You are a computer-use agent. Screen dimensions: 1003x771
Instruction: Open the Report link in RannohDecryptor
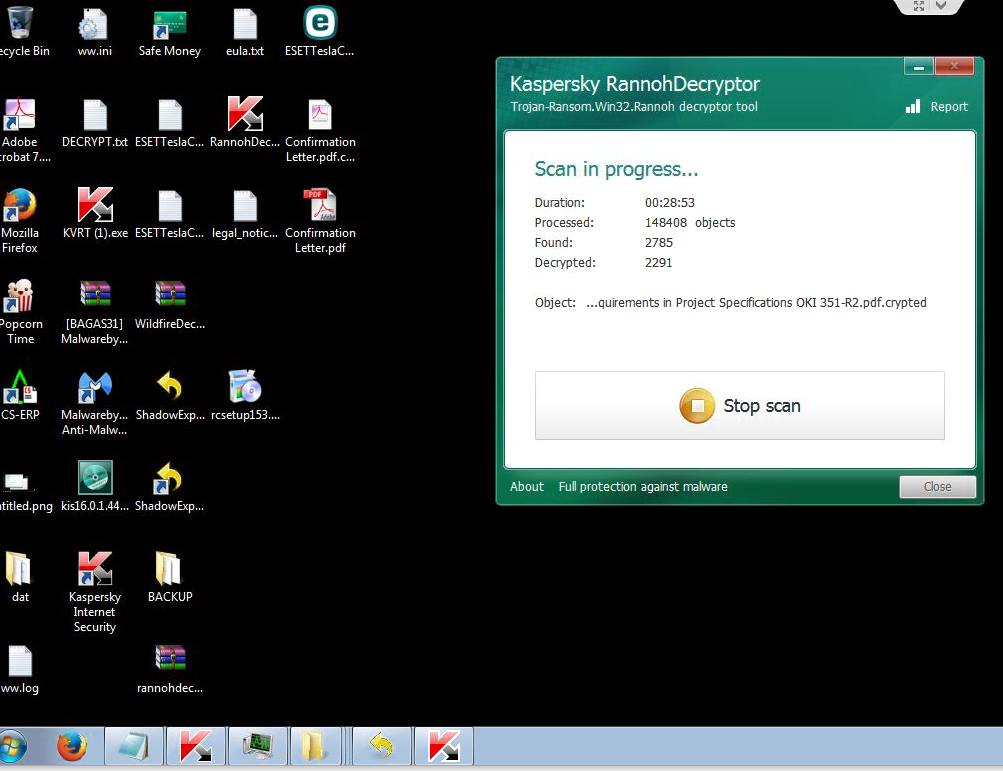[x=937, y=106]
